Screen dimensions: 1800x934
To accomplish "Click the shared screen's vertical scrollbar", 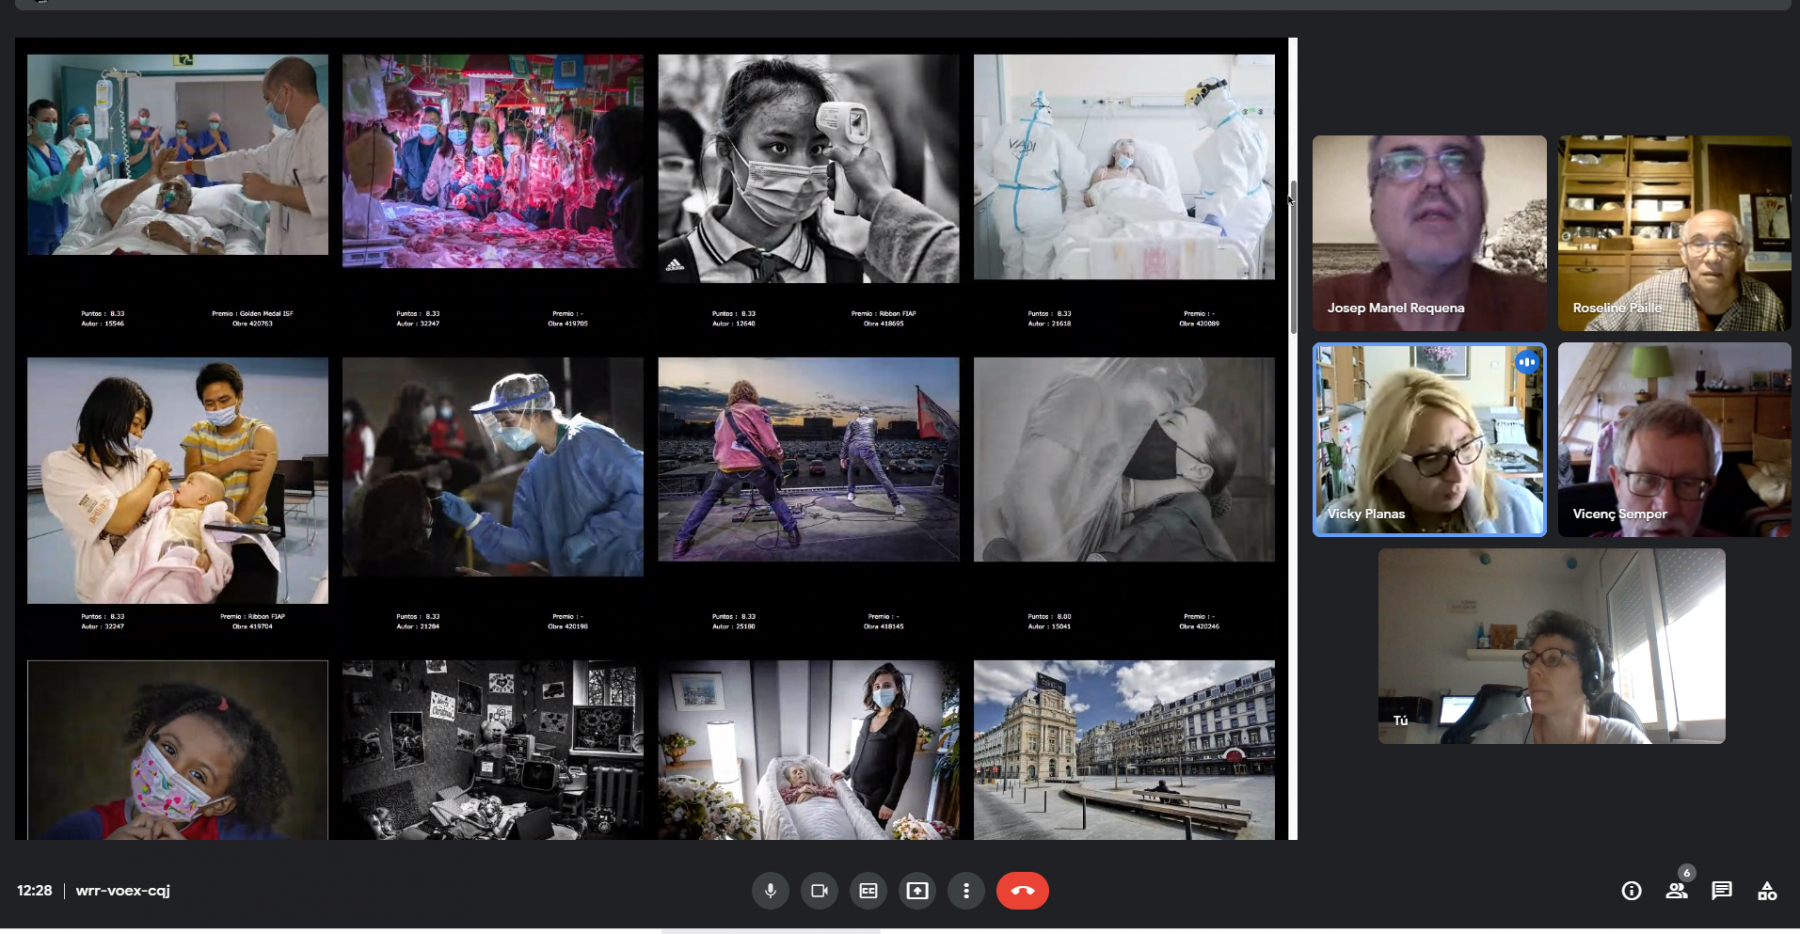I will [x=1293, y=258].
